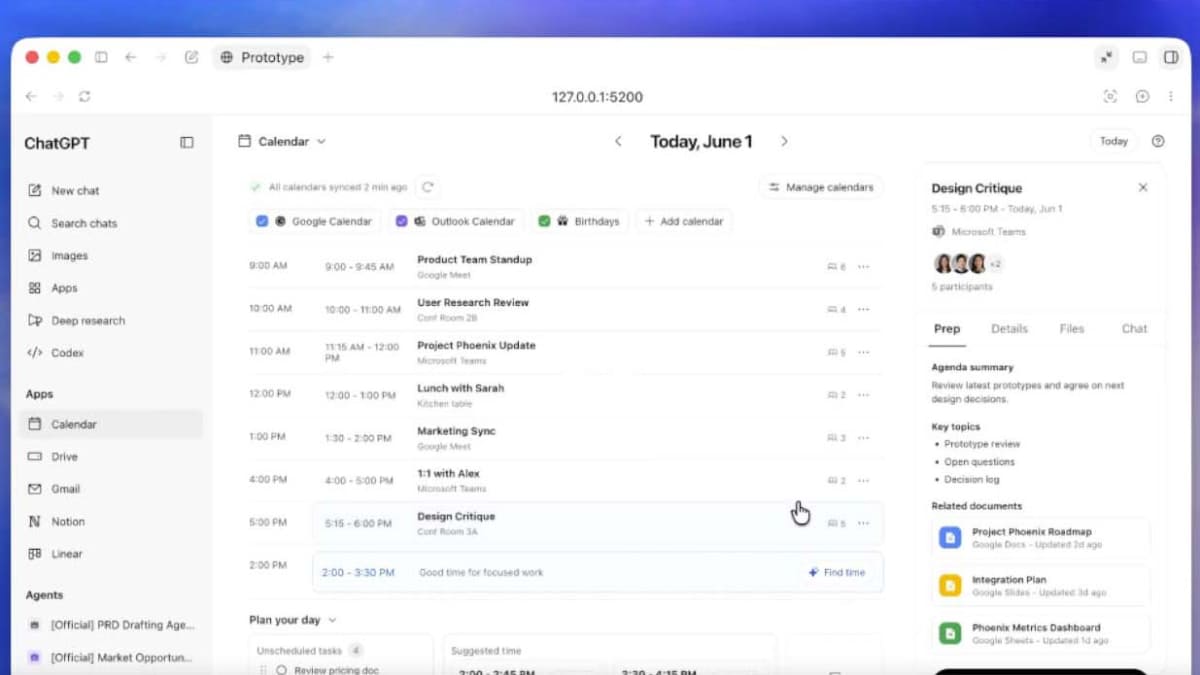Click the address bar URL 127.0.0.1:5200
This screenshot has width=1200, height=675.
(597, 97)
